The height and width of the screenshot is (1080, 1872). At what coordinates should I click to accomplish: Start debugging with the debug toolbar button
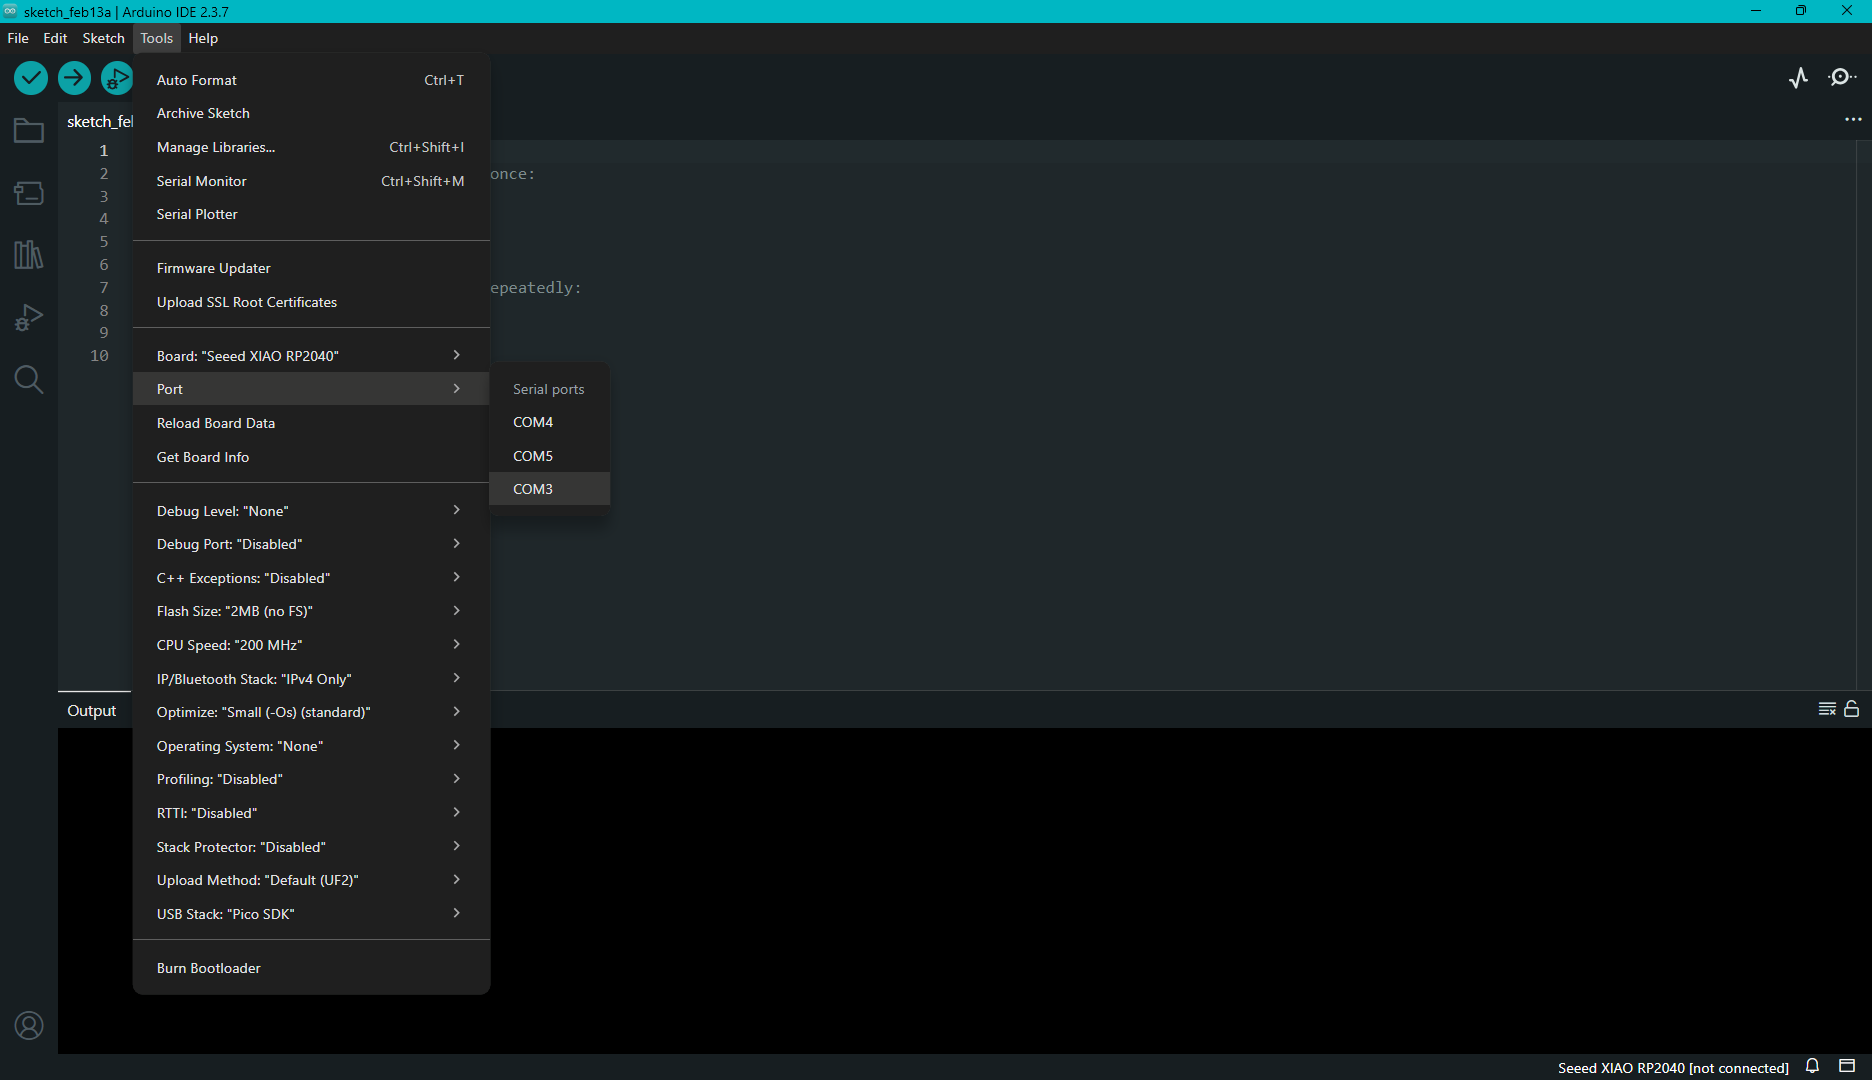click(x=116, y=78)
